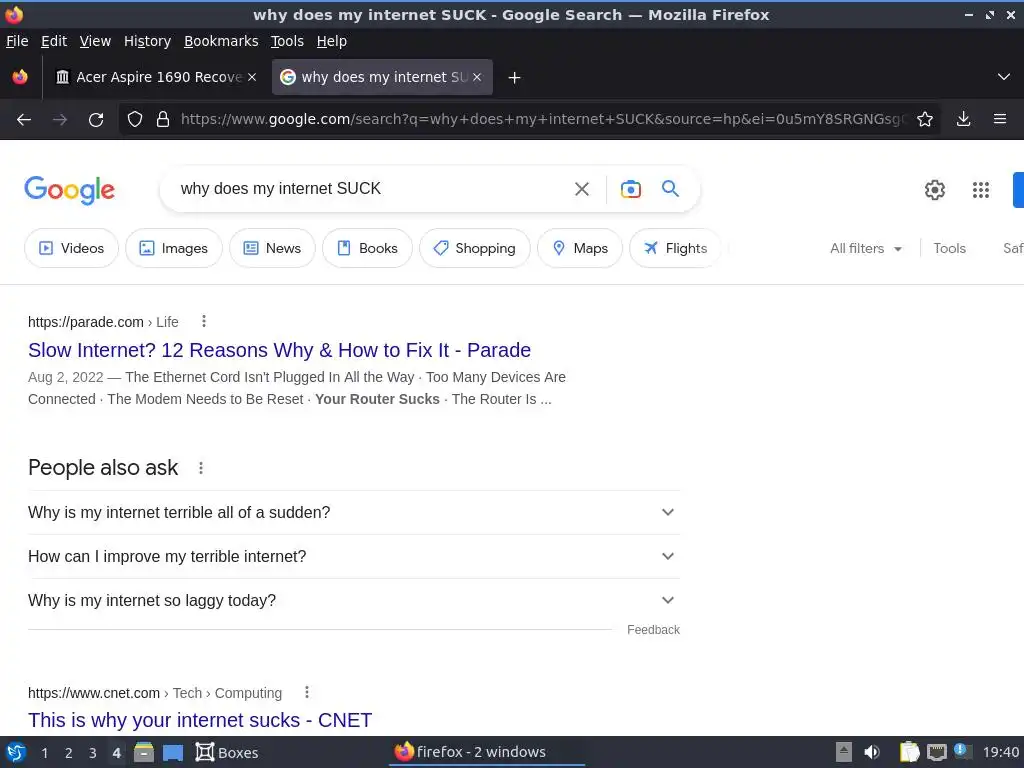Reload the current page

tap(96, 120)
